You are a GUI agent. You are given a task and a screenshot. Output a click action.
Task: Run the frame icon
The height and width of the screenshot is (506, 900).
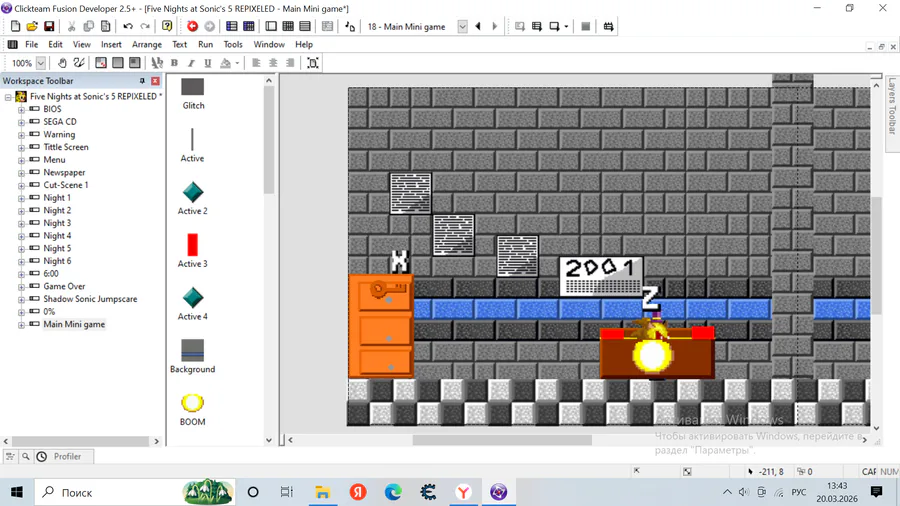pyautogui.click(x=554, y=26)
